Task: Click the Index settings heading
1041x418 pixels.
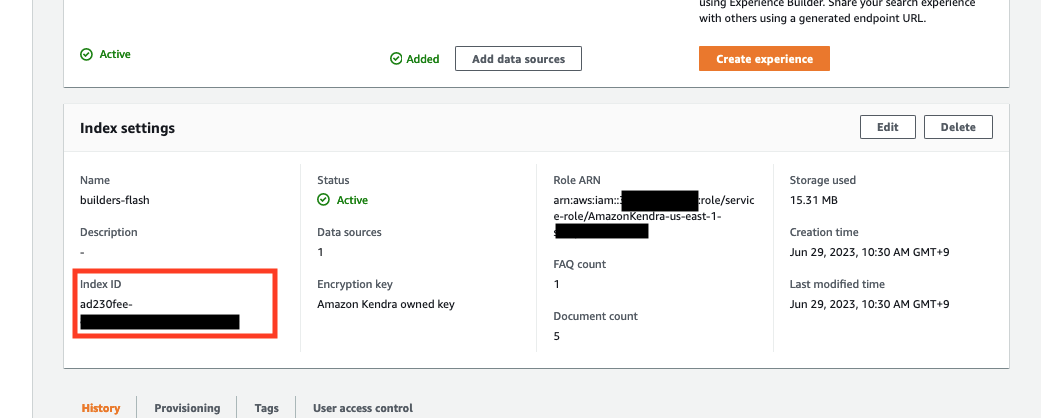Action: coord(127,128)
